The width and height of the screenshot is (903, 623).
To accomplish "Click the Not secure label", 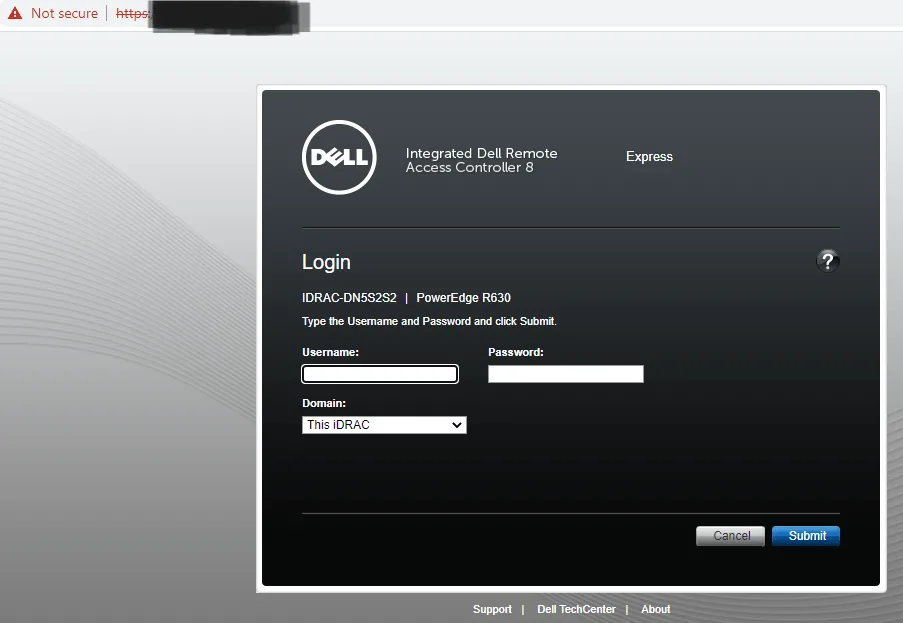I will pyautogui.click(x=64, y=14).
